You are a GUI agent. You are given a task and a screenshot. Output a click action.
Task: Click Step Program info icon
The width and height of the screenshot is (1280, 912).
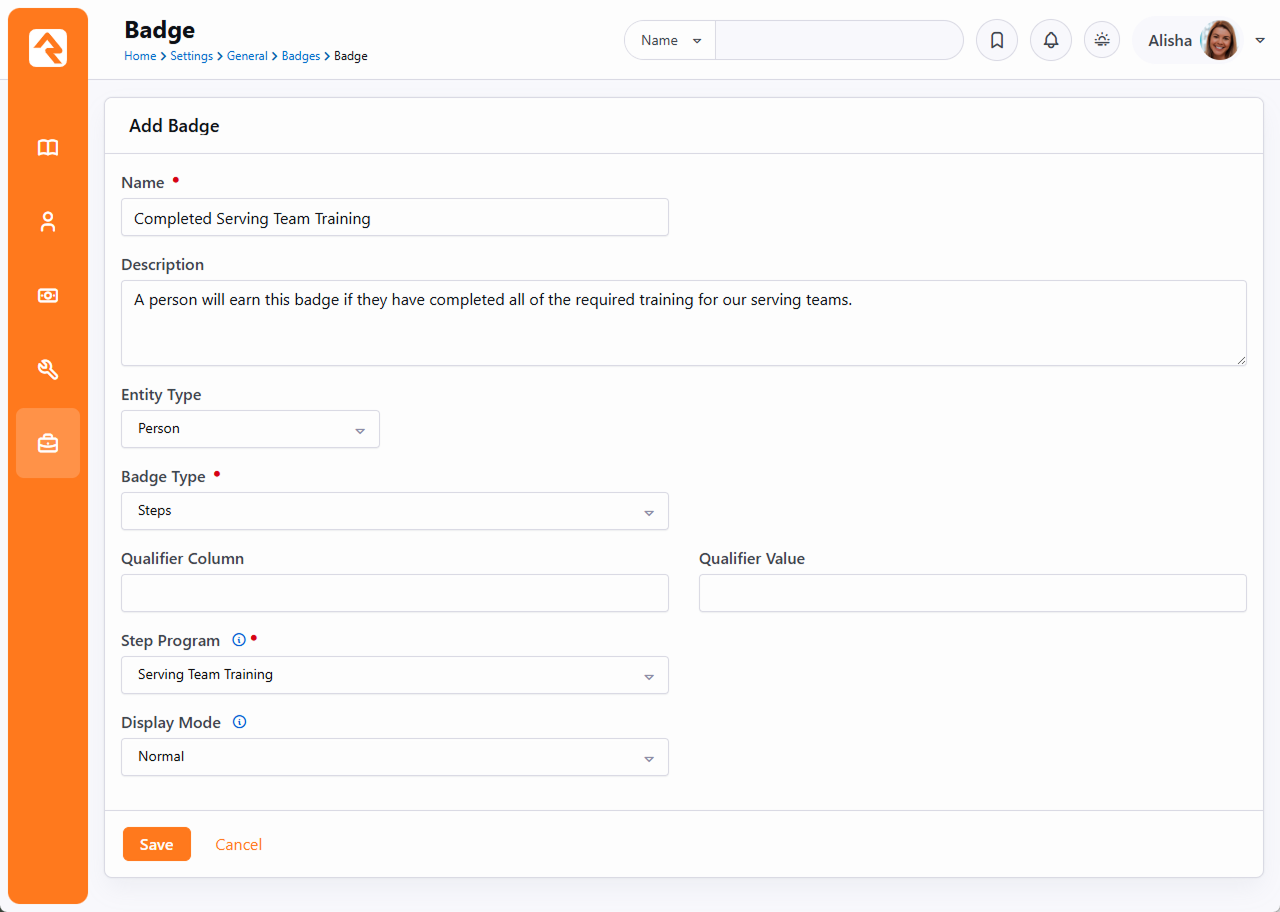[x=239, y=640]
